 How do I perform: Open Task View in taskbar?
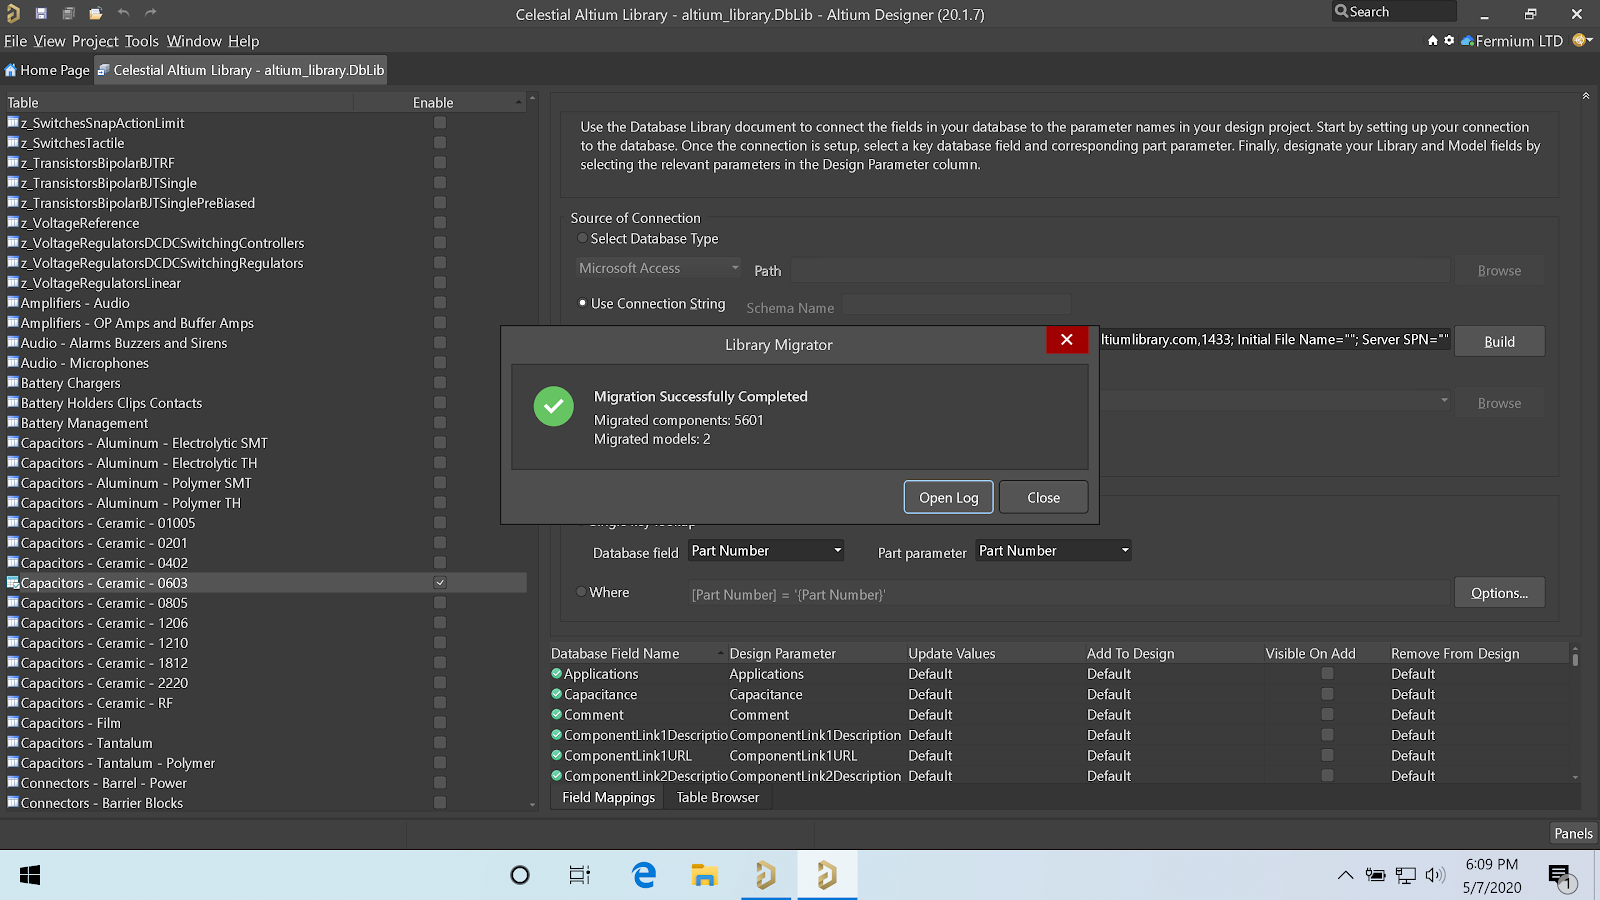(580, 875)
